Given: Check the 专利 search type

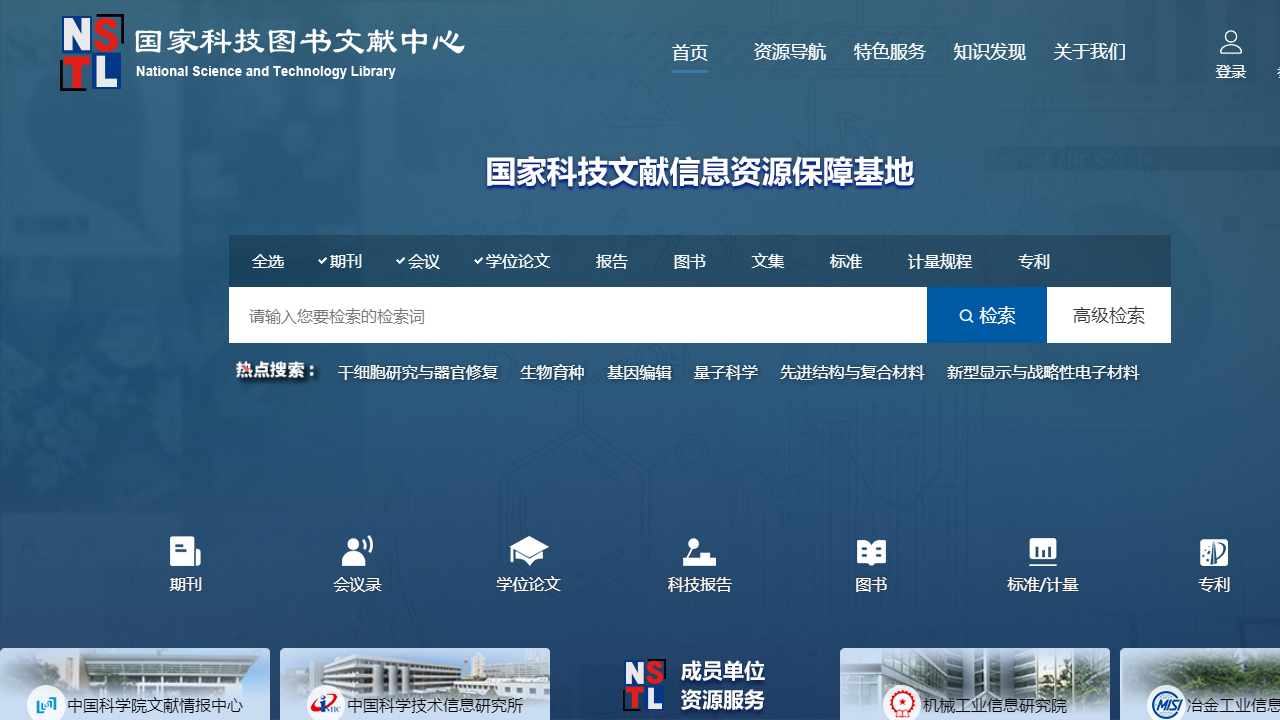Looking at the screenshot, I should (x=1034, y=261).
